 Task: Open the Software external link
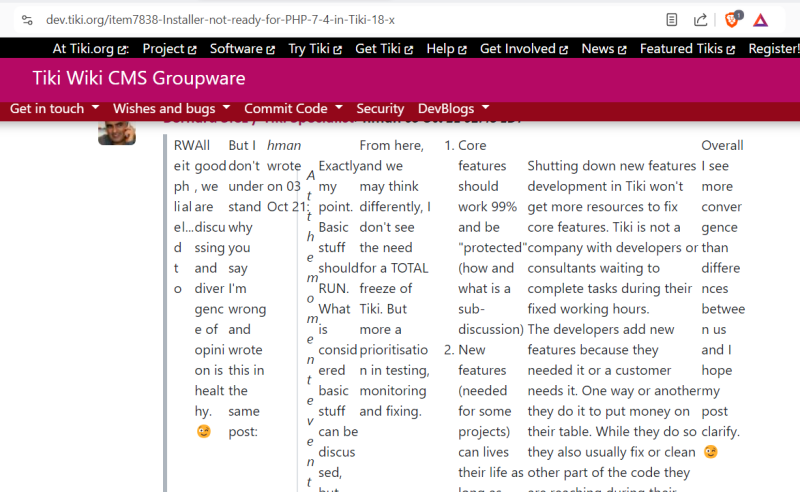(242, 48)
